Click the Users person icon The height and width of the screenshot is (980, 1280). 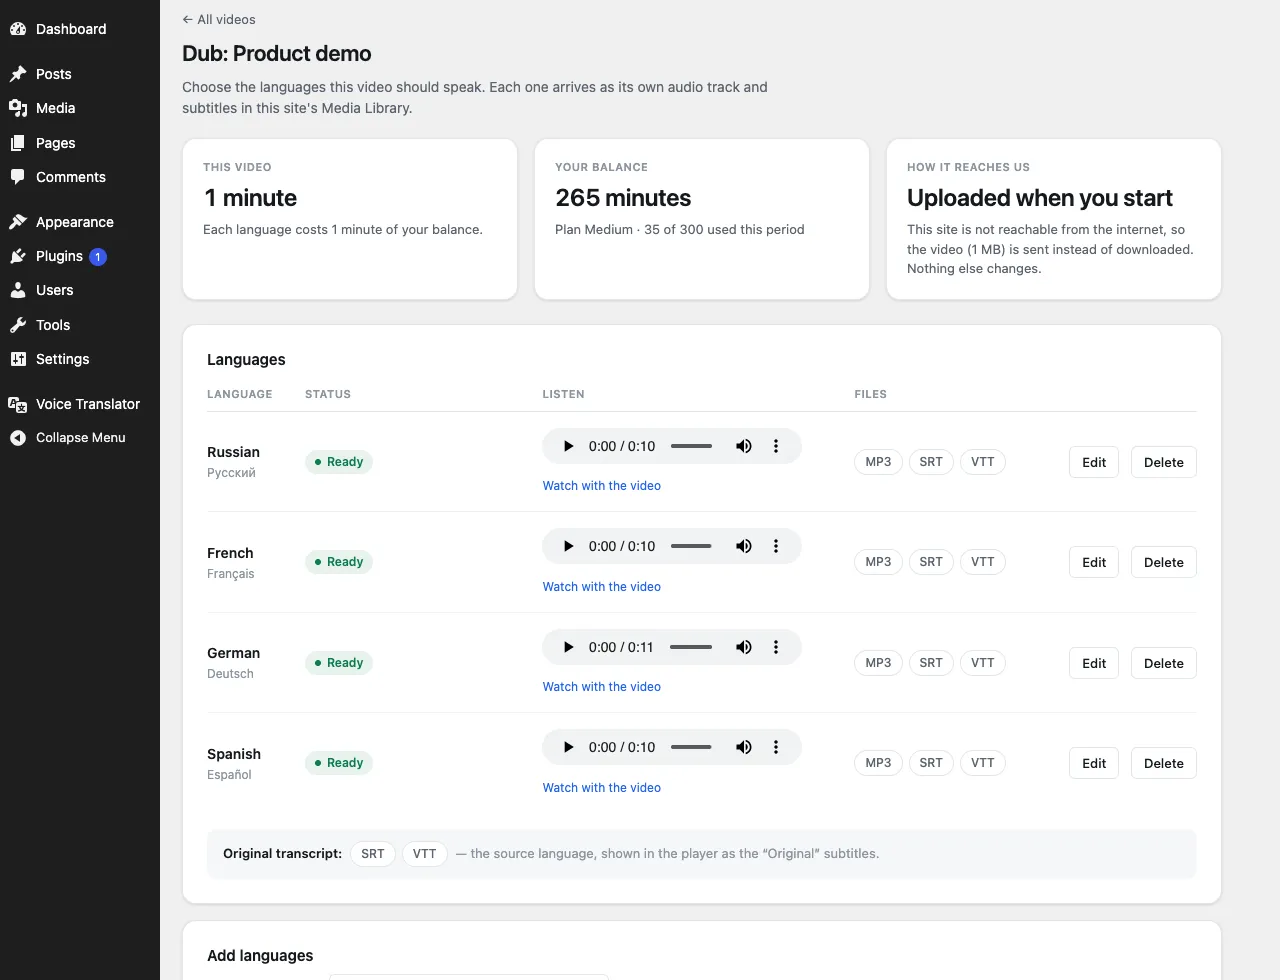pos(18,290)
